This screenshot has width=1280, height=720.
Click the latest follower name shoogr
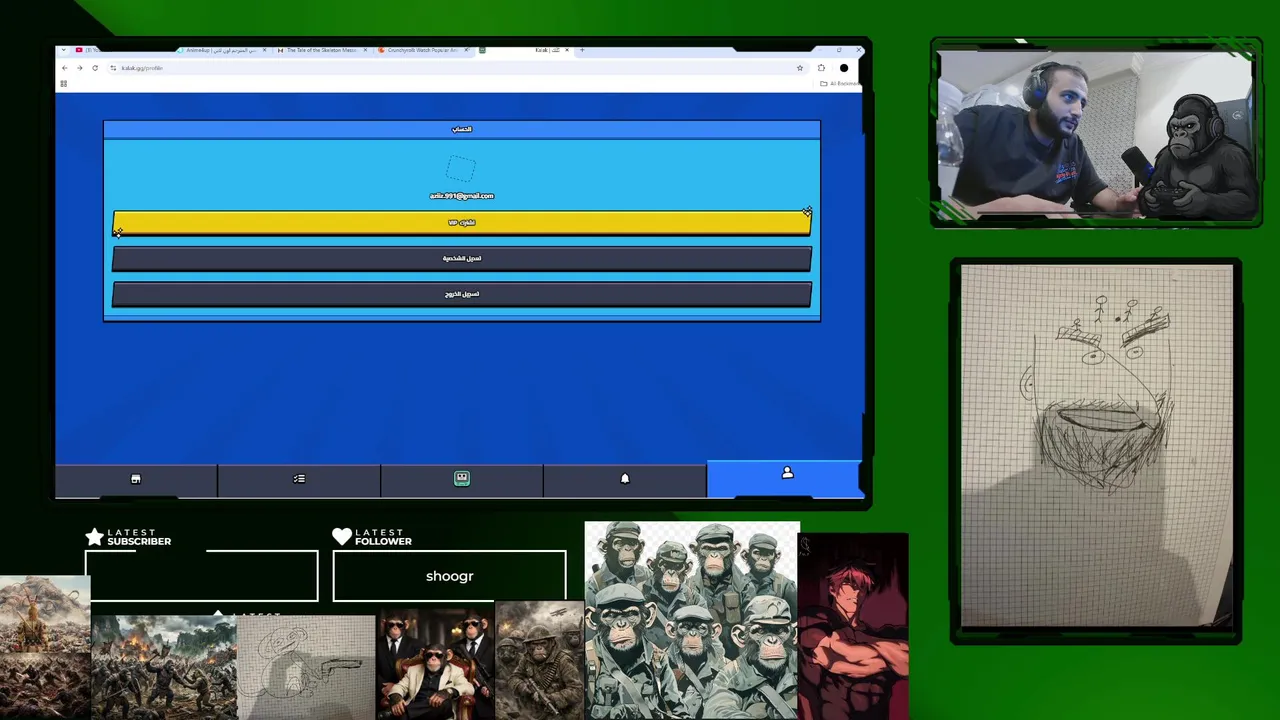450,576
